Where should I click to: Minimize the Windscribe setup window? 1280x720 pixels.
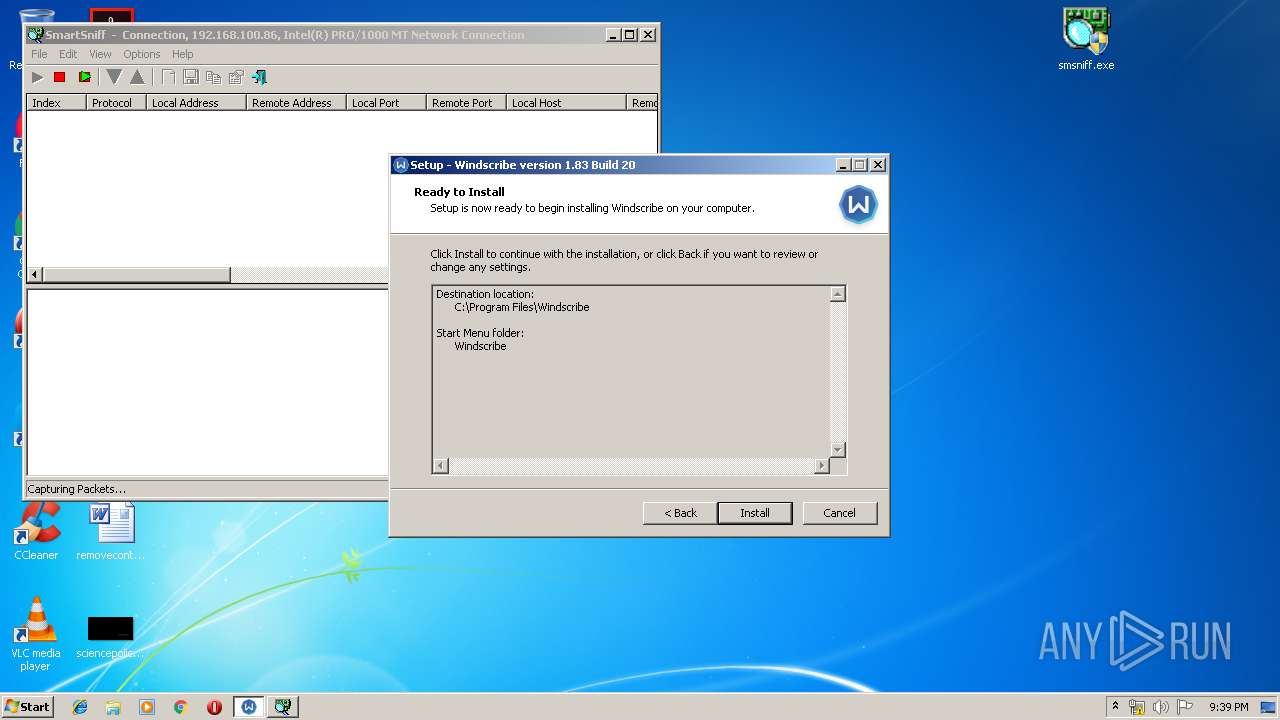[x=842, y=165]
